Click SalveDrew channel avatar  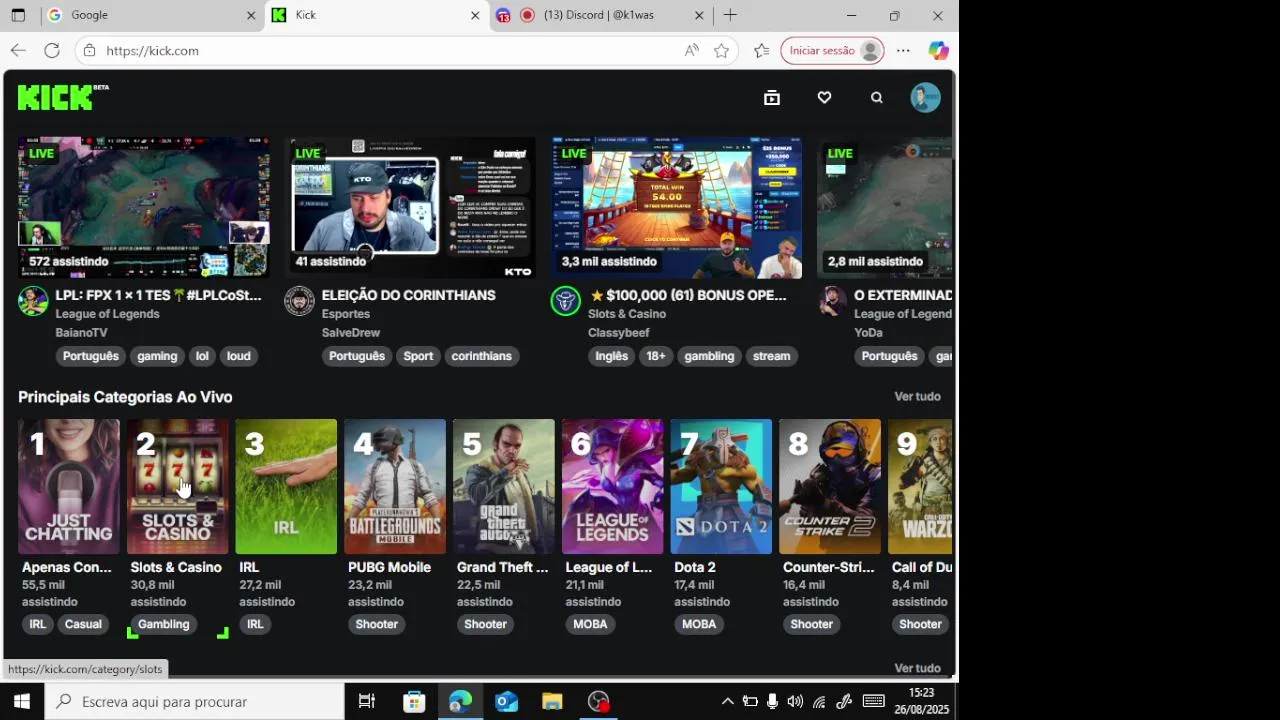click(x=299, y=301)
